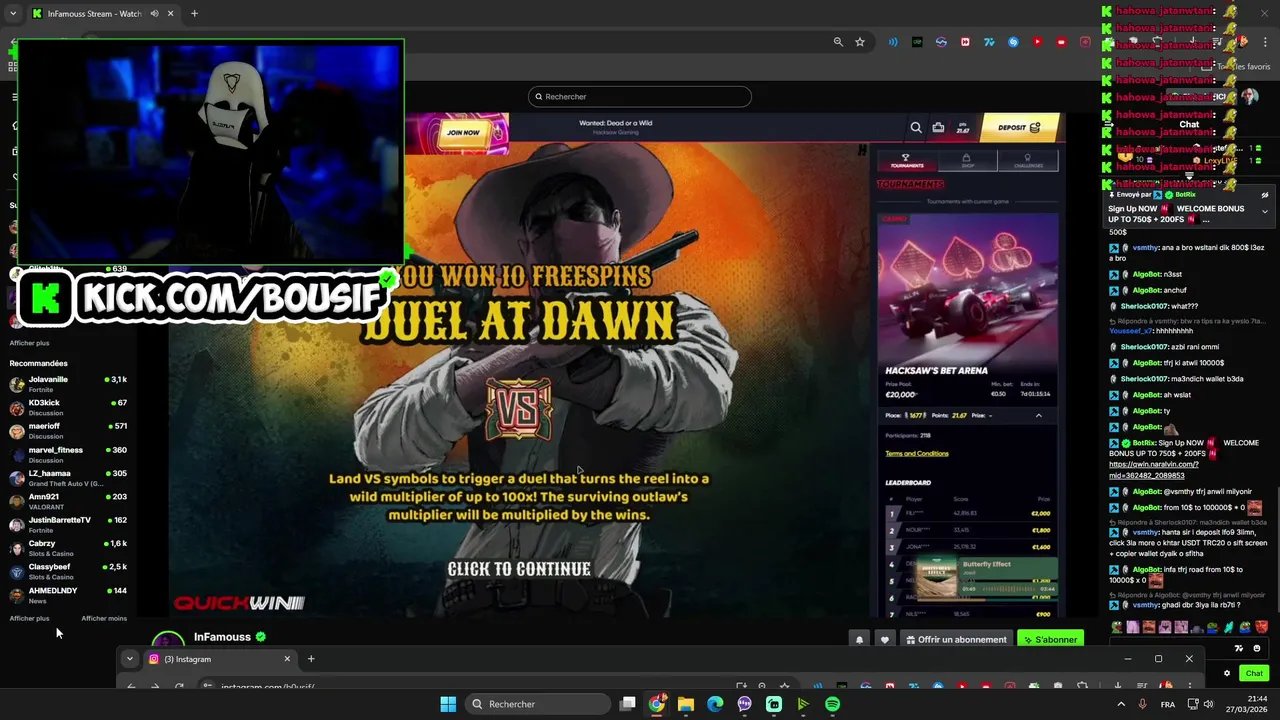Image resolution: width=1280 pixels, height=720 pixels.
Task: Click the green Chat send button
Action: [1254, 673]
